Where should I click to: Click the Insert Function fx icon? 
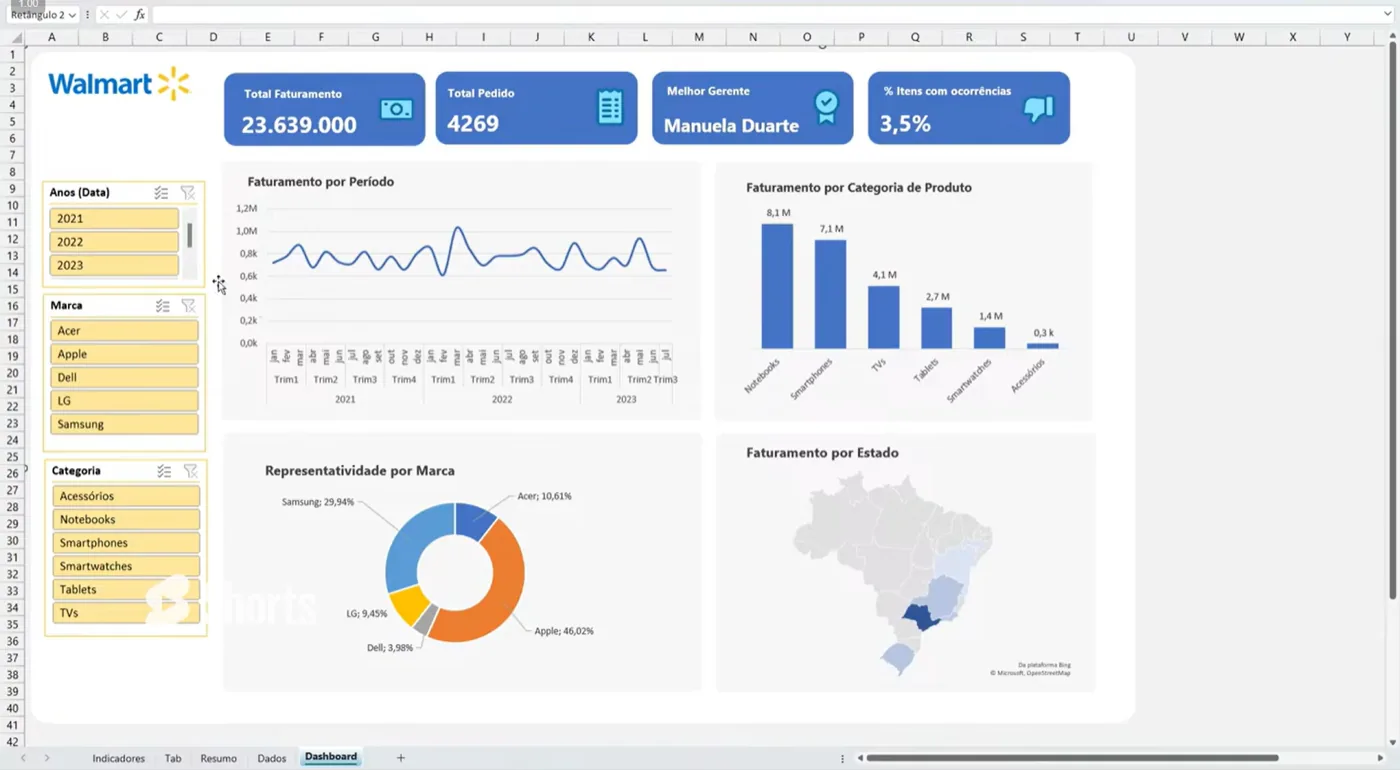139,15
